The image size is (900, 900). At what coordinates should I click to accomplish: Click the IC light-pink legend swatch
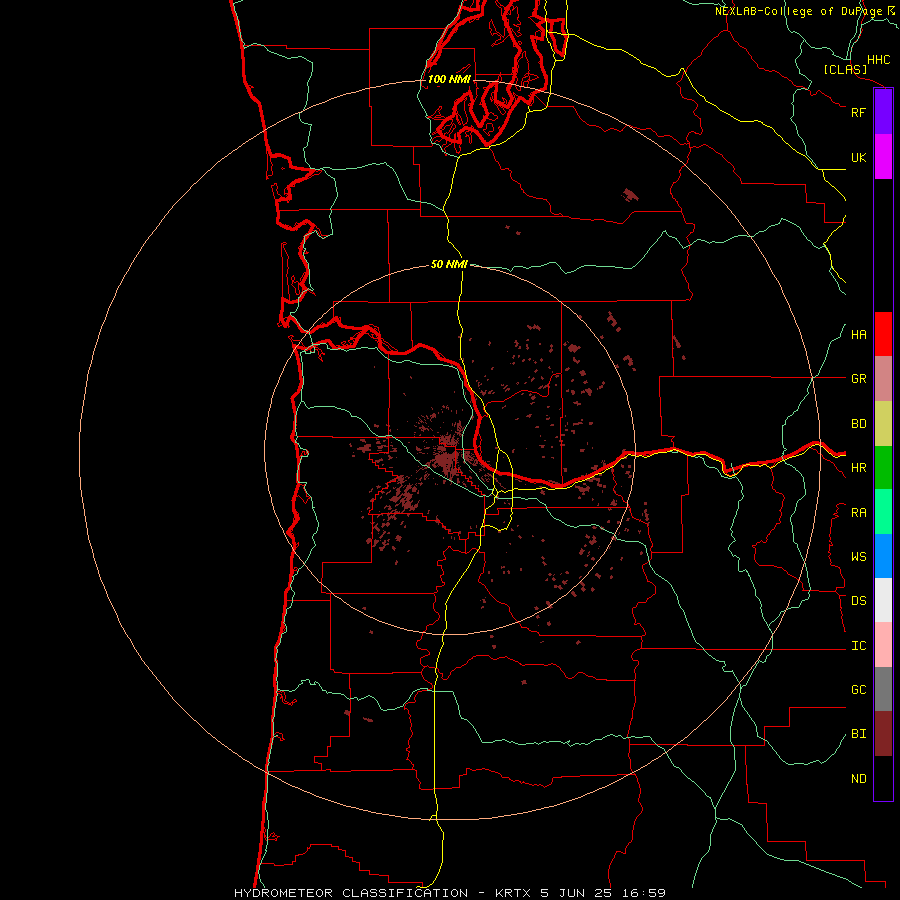883,645
